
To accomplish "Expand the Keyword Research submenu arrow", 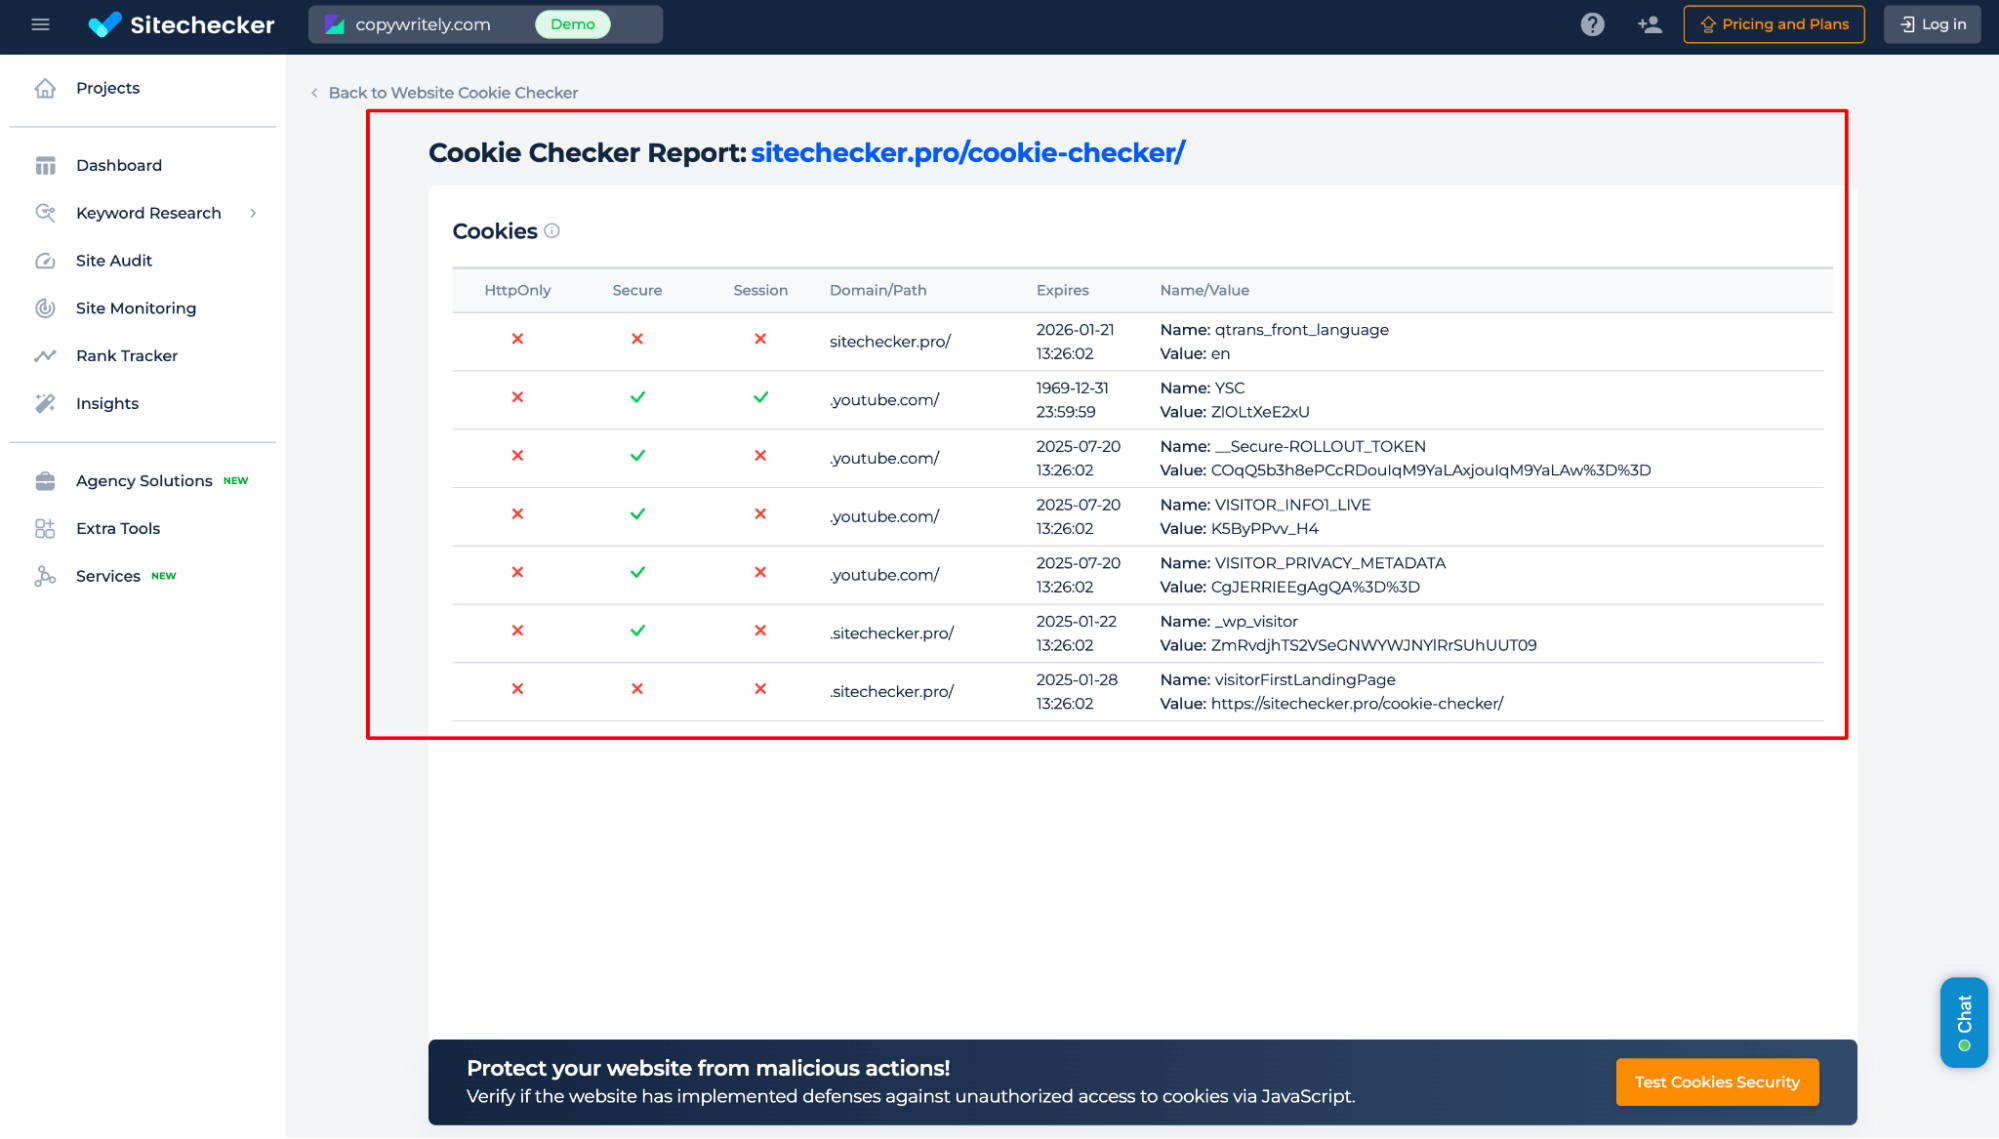I will click(x=253, y=213).
